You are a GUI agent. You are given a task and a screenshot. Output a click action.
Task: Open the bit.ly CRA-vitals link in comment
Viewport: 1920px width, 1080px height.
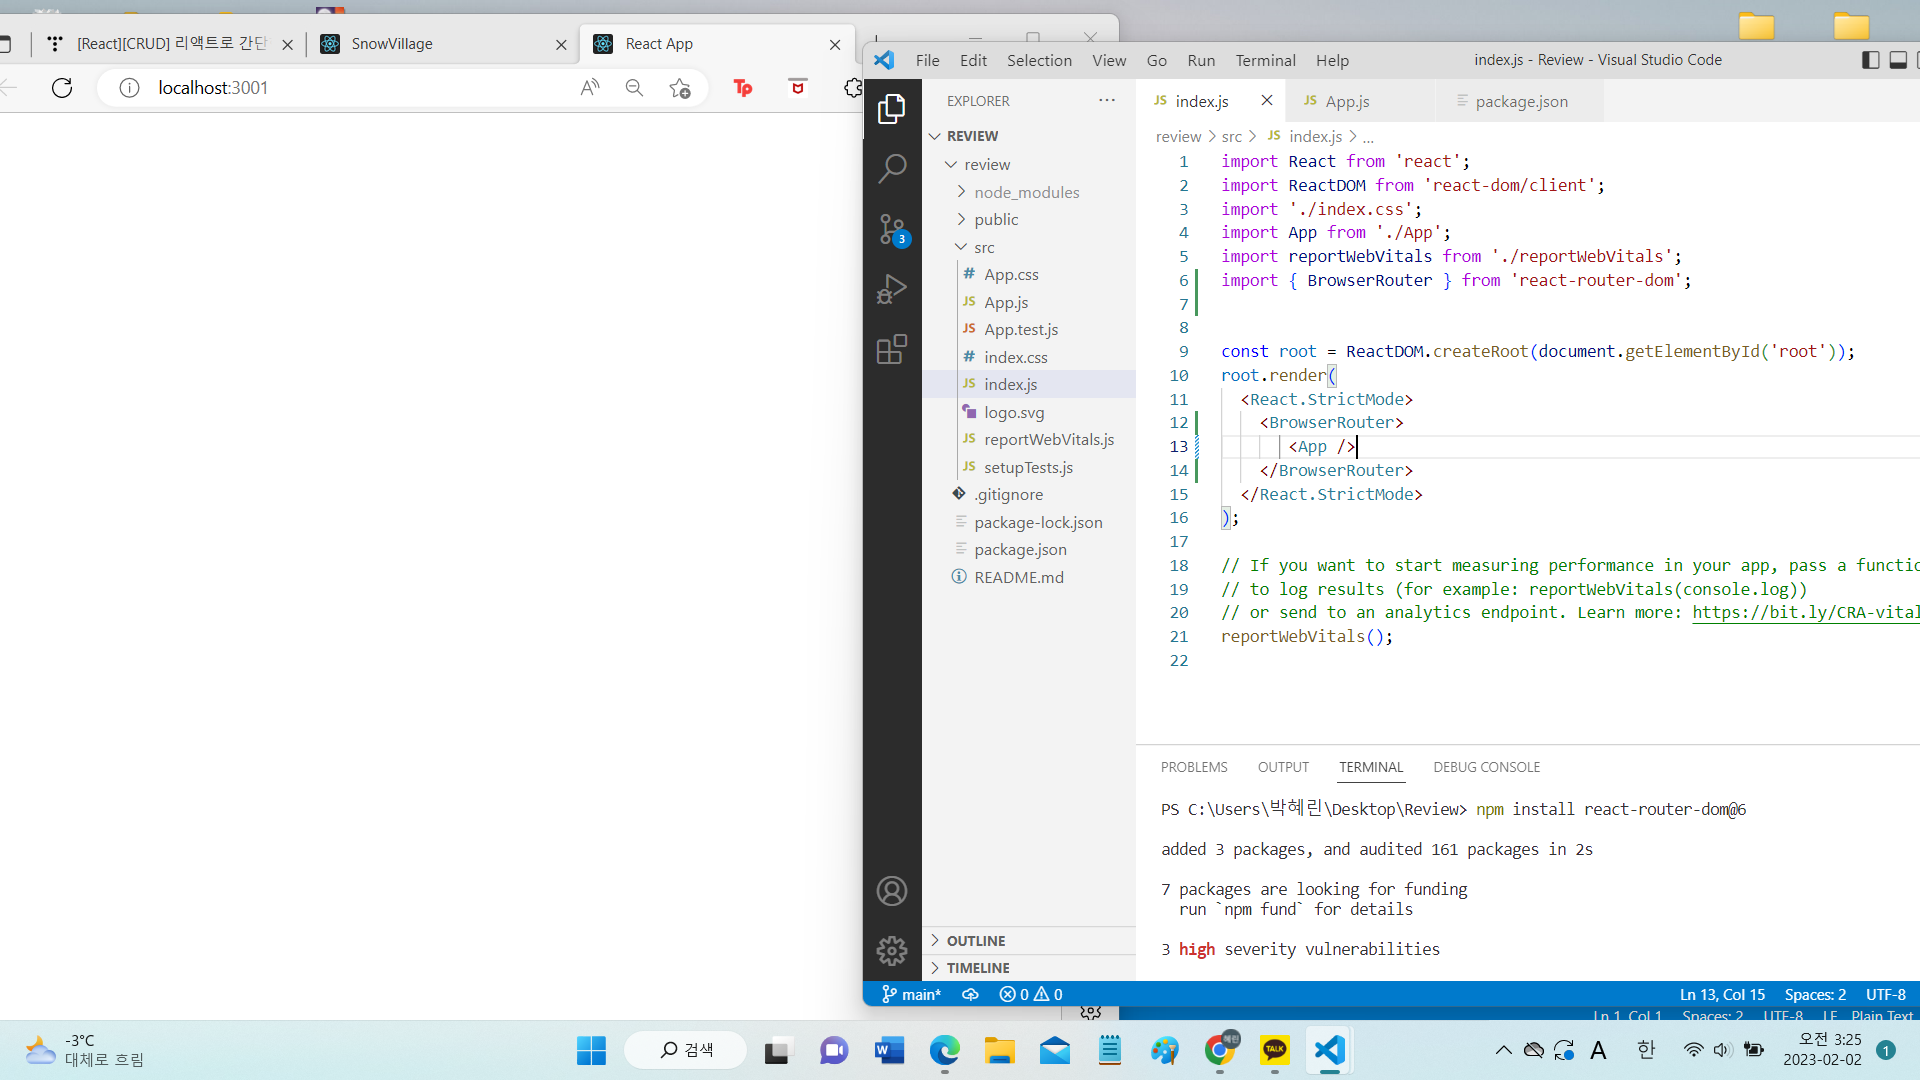pos(1805,612)
